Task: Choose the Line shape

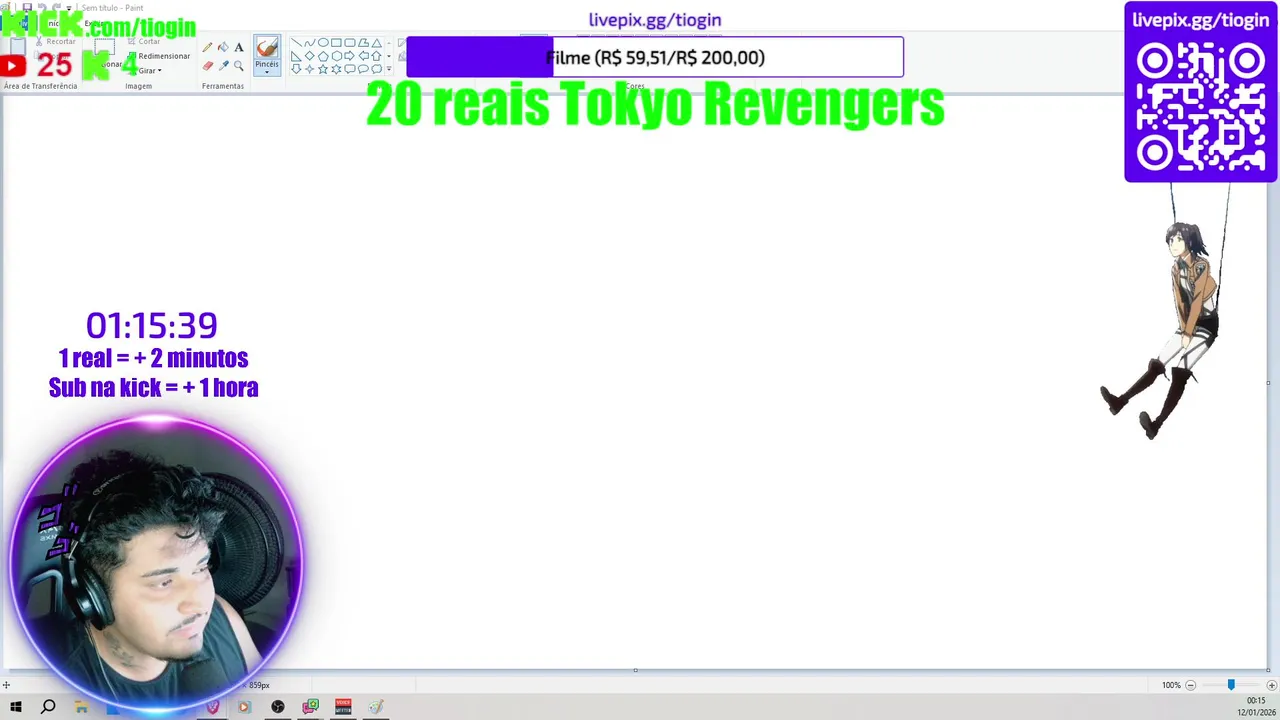Action: click(296, 42)
